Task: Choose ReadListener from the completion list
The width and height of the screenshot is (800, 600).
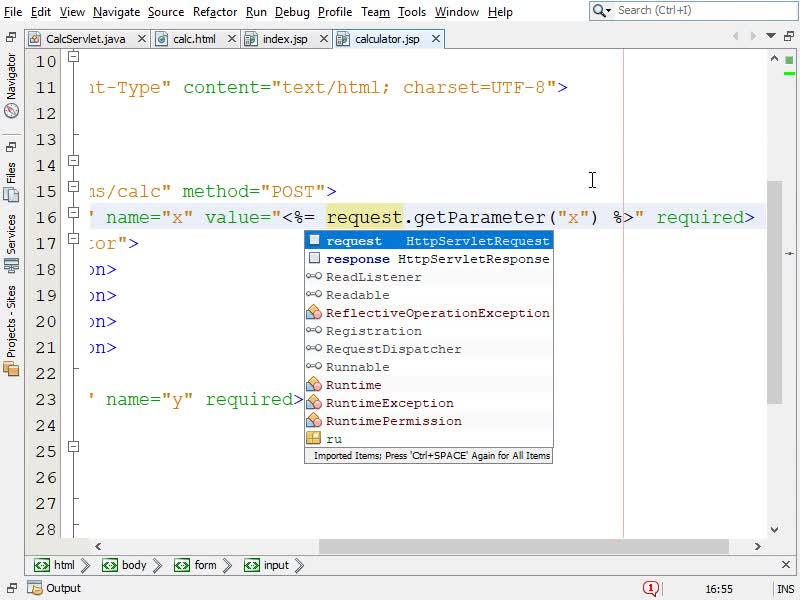Action: (x=429, y=277)
